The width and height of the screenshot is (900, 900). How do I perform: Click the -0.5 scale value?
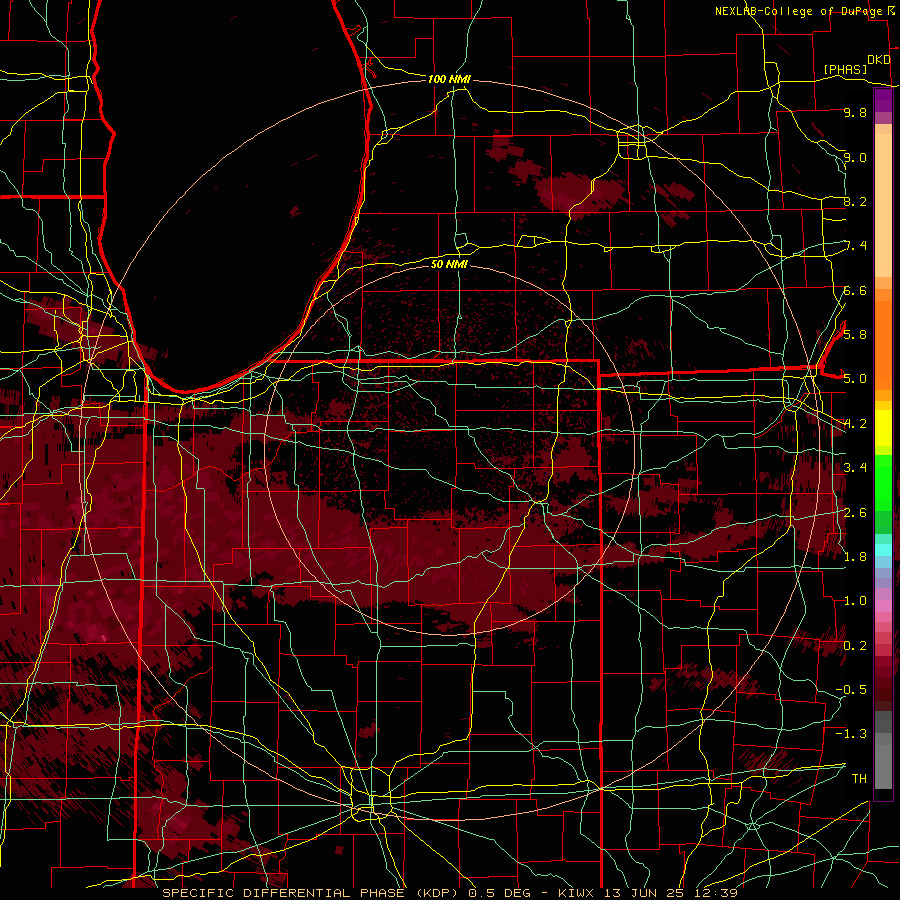851,689
